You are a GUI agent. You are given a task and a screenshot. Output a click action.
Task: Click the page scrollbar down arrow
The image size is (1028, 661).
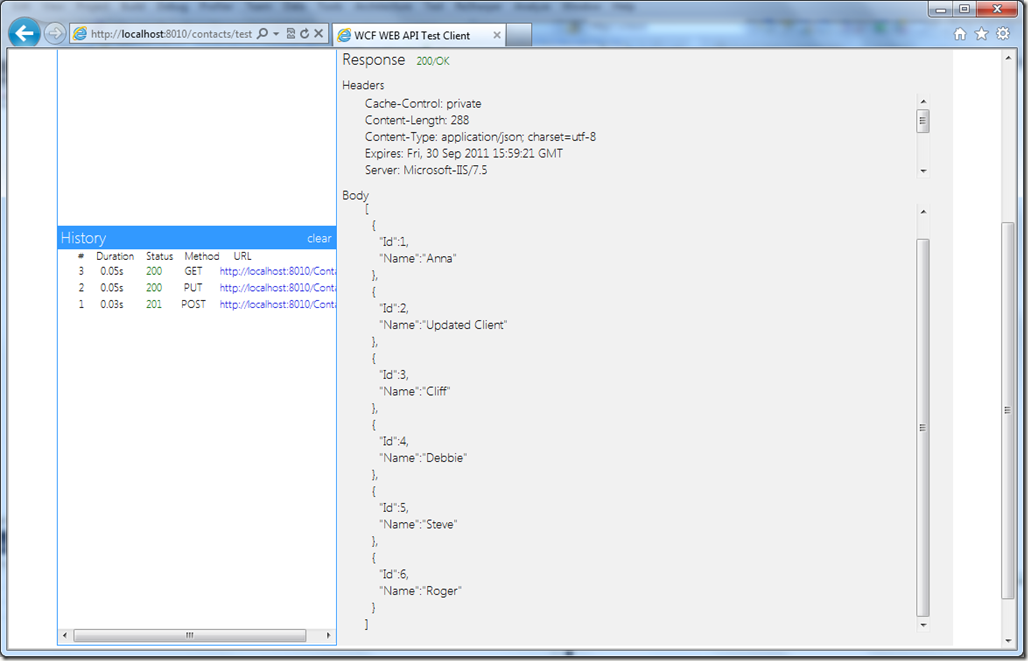click(x=1008, y=641)
